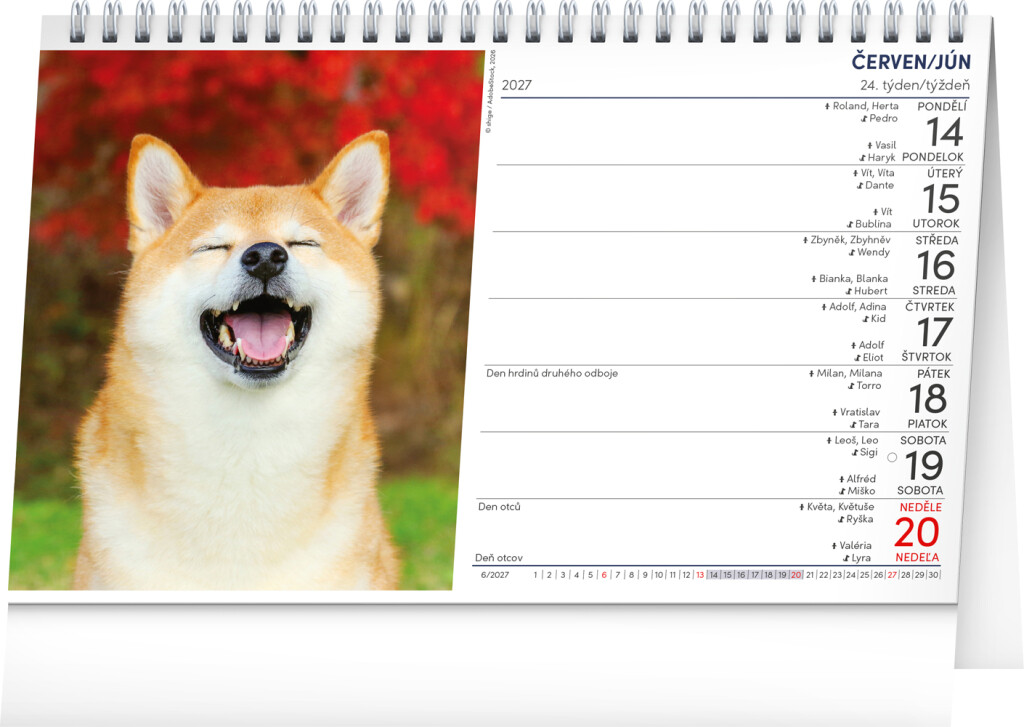Click the 2027 year label
Screen dimensions: 1024x727
517,85
